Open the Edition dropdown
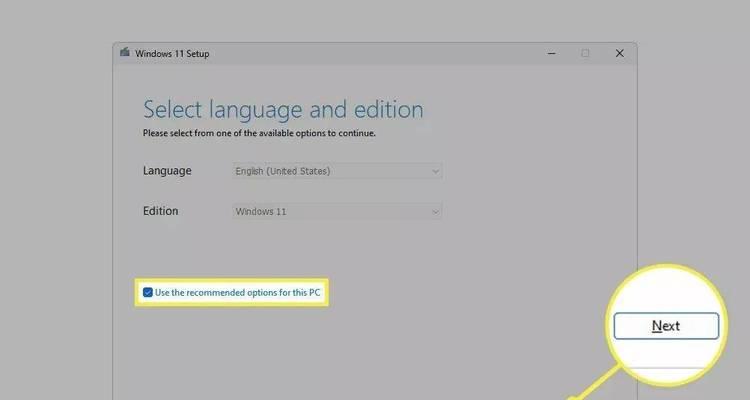Viewport: 750px width, 400px height. point(337,211)
